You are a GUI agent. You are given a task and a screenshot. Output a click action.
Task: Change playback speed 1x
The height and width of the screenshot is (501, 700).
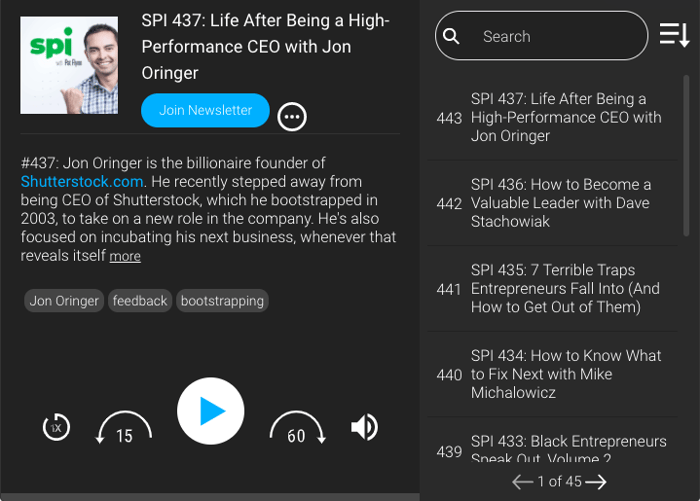click(57, 428)
